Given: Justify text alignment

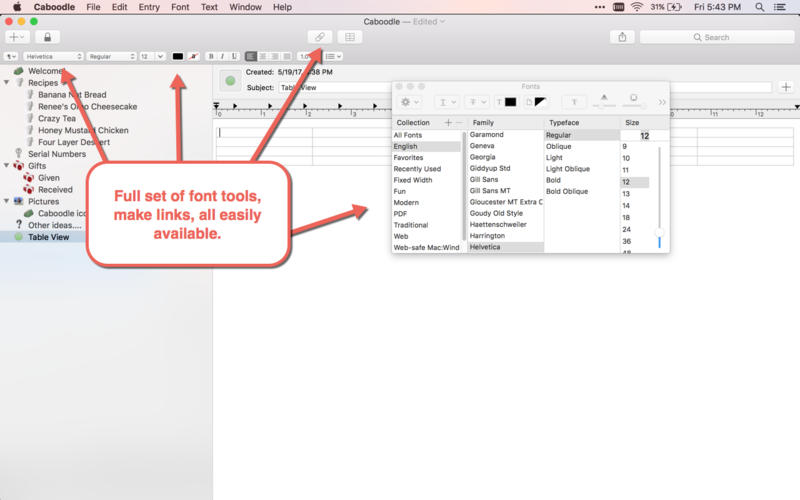Looking at the screenshot, I should tap(287, 56).
